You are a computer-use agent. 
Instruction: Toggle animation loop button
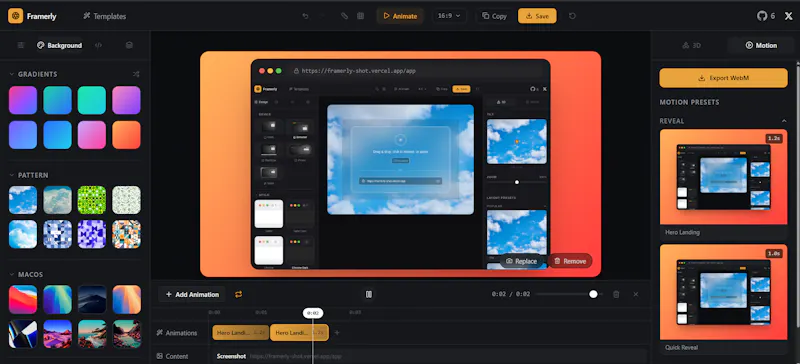tap(238, 294)
